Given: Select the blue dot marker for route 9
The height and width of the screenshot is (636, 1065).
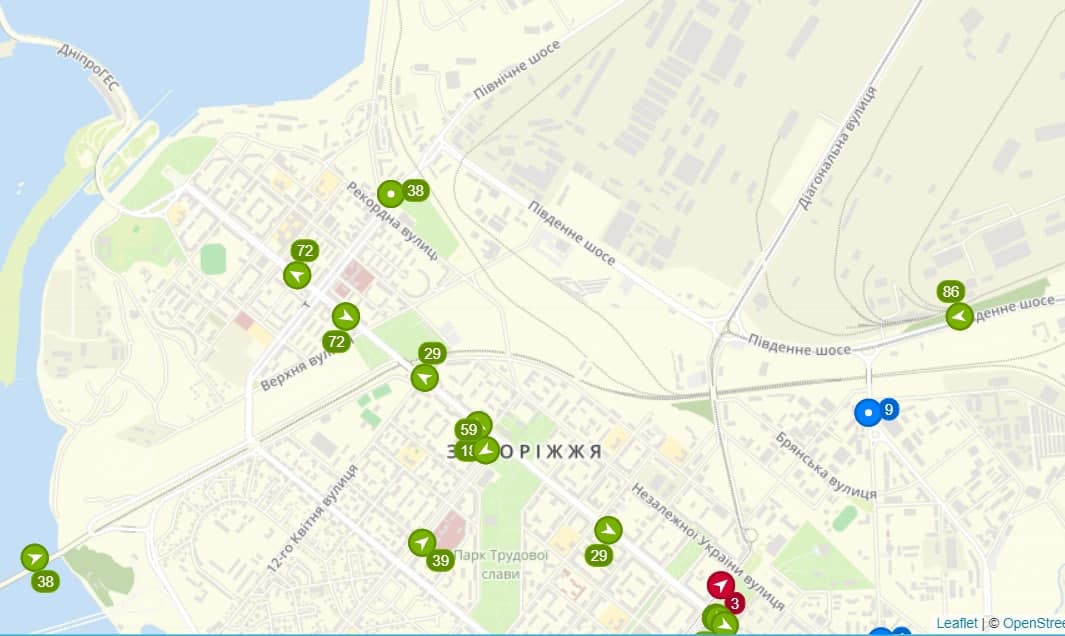Looking at the screenshot, I should pyautogui.click(x=868, y=412).
